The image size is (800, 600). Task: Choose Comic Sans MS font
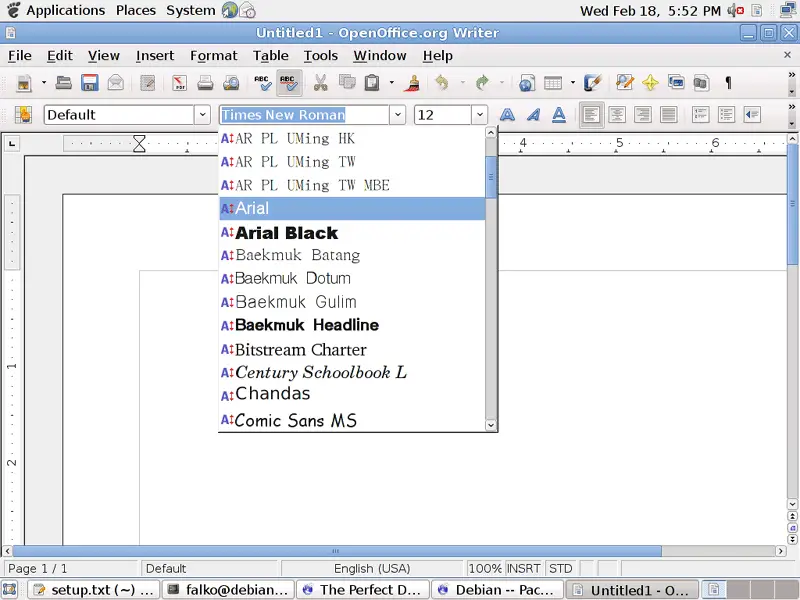352,420
